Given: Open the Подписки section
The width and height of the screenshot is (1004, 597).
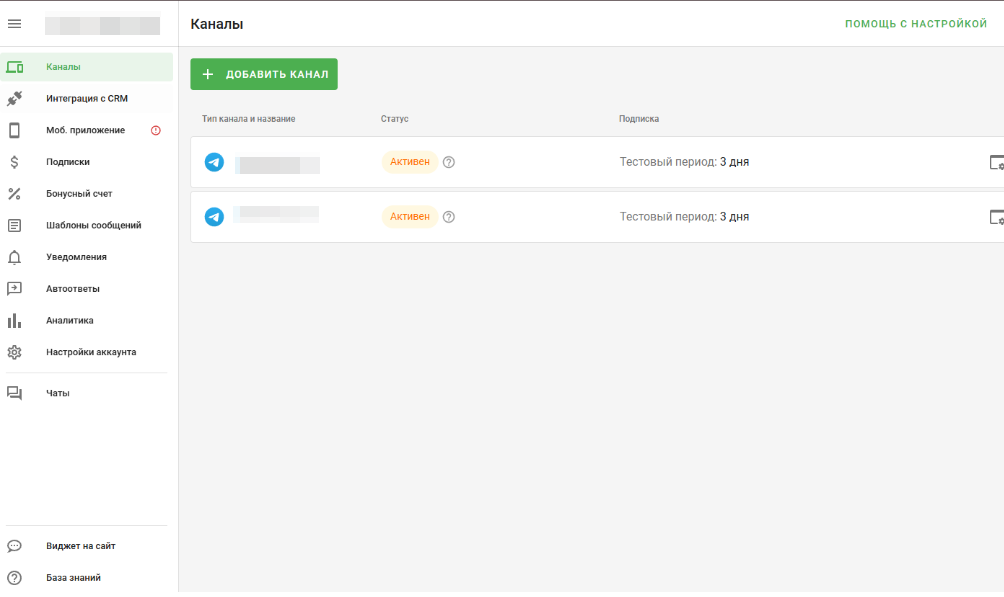Looking at the screenshot, I should click(86, 162).
